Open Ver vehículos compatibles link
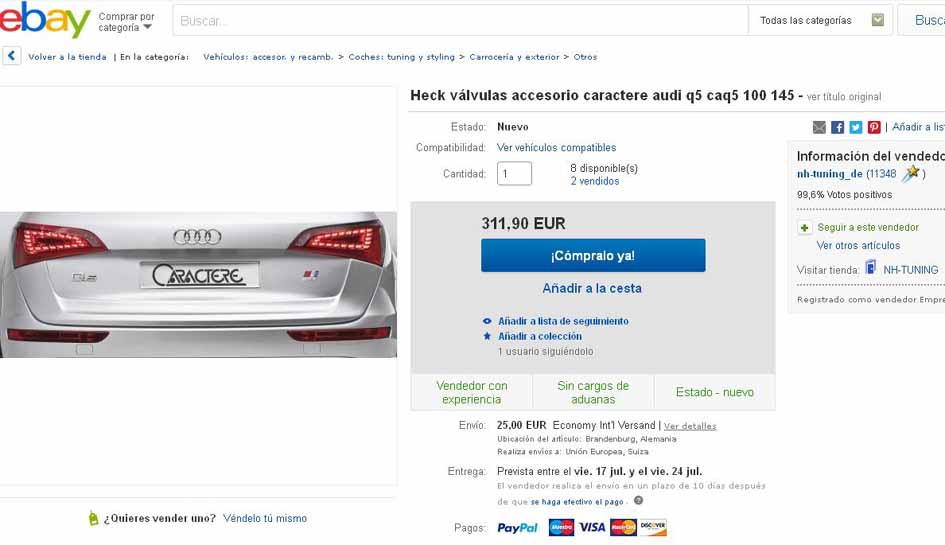 pos(556,148)
